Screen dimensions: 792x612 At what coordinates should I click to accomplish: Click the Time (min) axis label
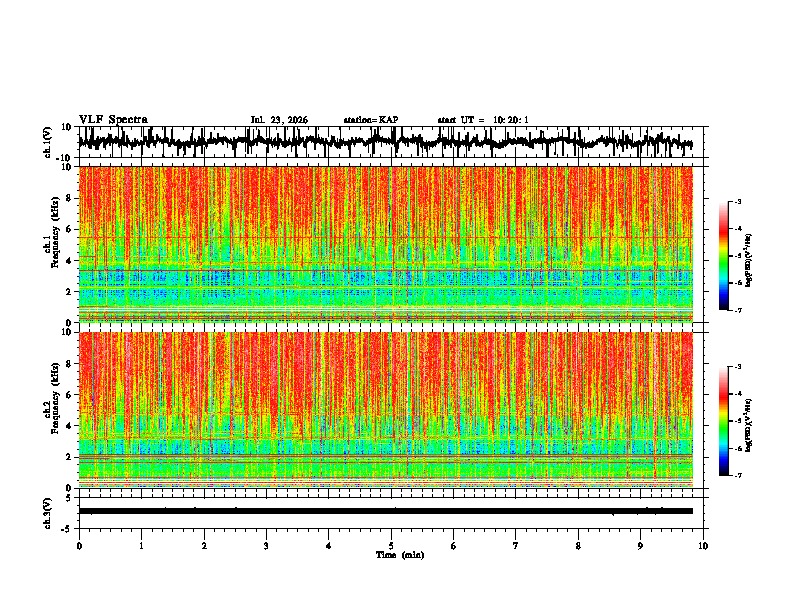(400, 555)
